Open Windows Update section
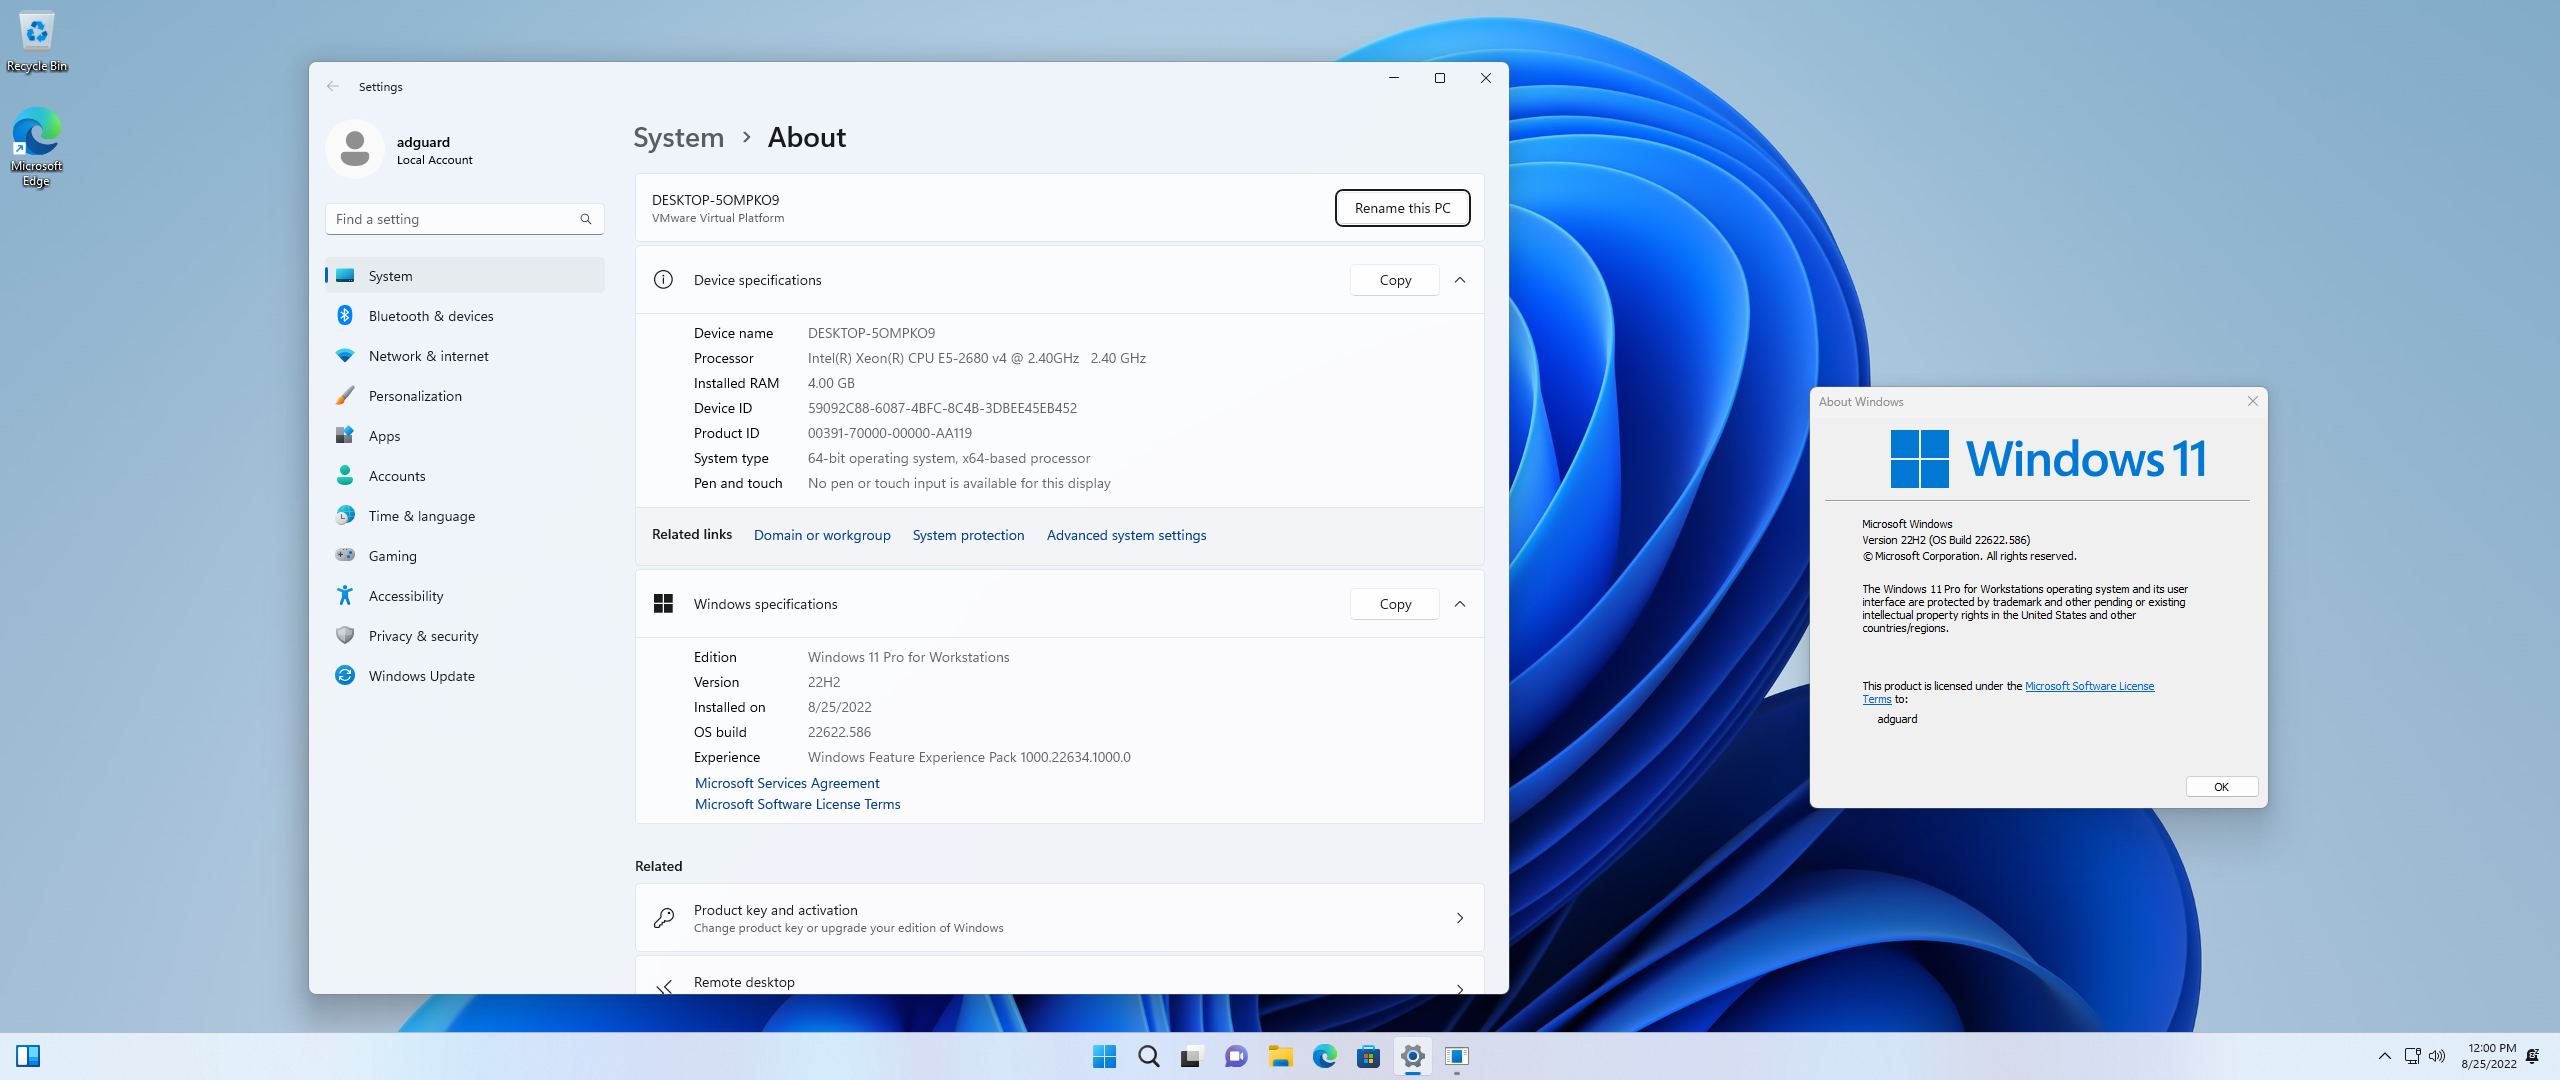 pos(421,676)
